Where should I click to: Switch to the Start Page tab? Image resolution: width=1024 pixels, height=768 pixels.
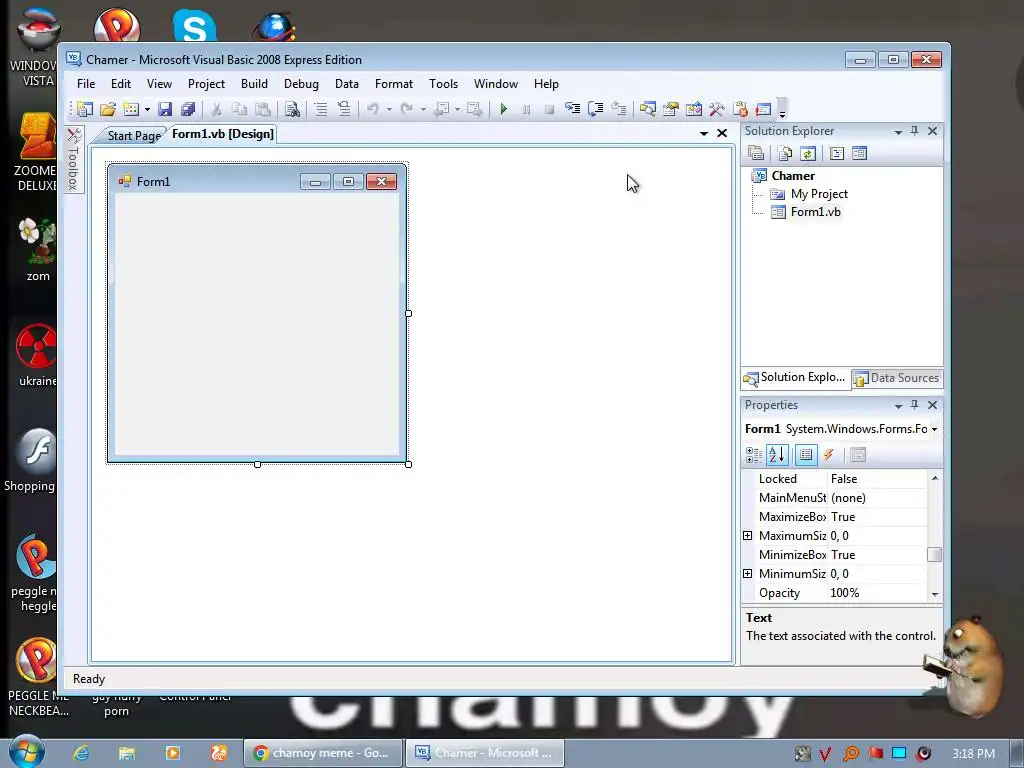pos(134,135)
